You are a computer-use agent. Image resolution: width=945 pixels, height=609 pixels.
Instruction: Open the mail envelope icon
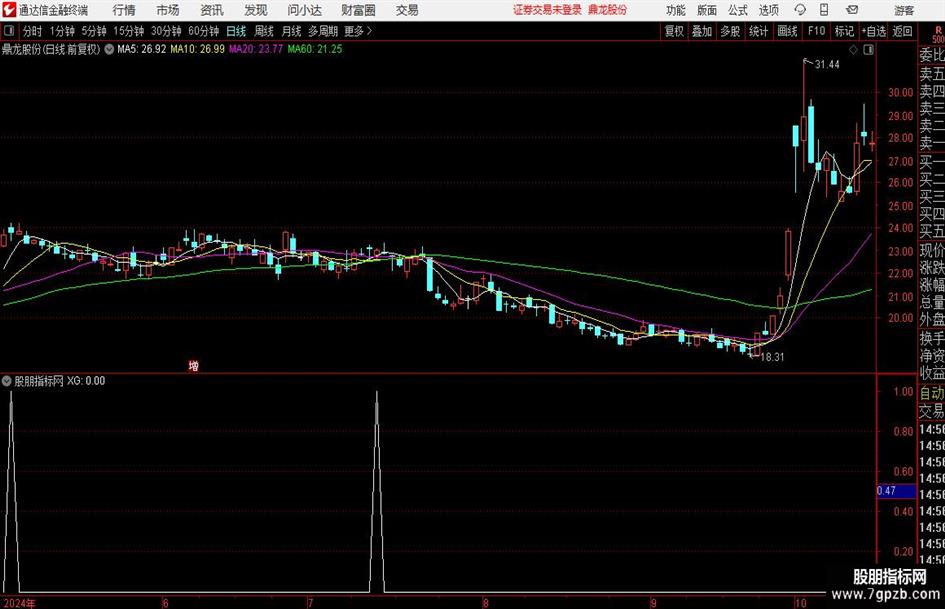(x=852, y=10)
